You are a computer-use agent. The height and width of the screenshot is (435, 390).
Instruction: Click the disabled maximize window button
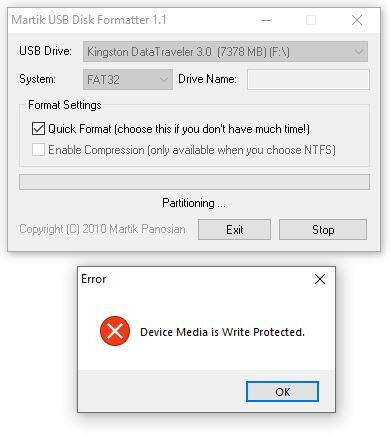click(x=311, y=20)
